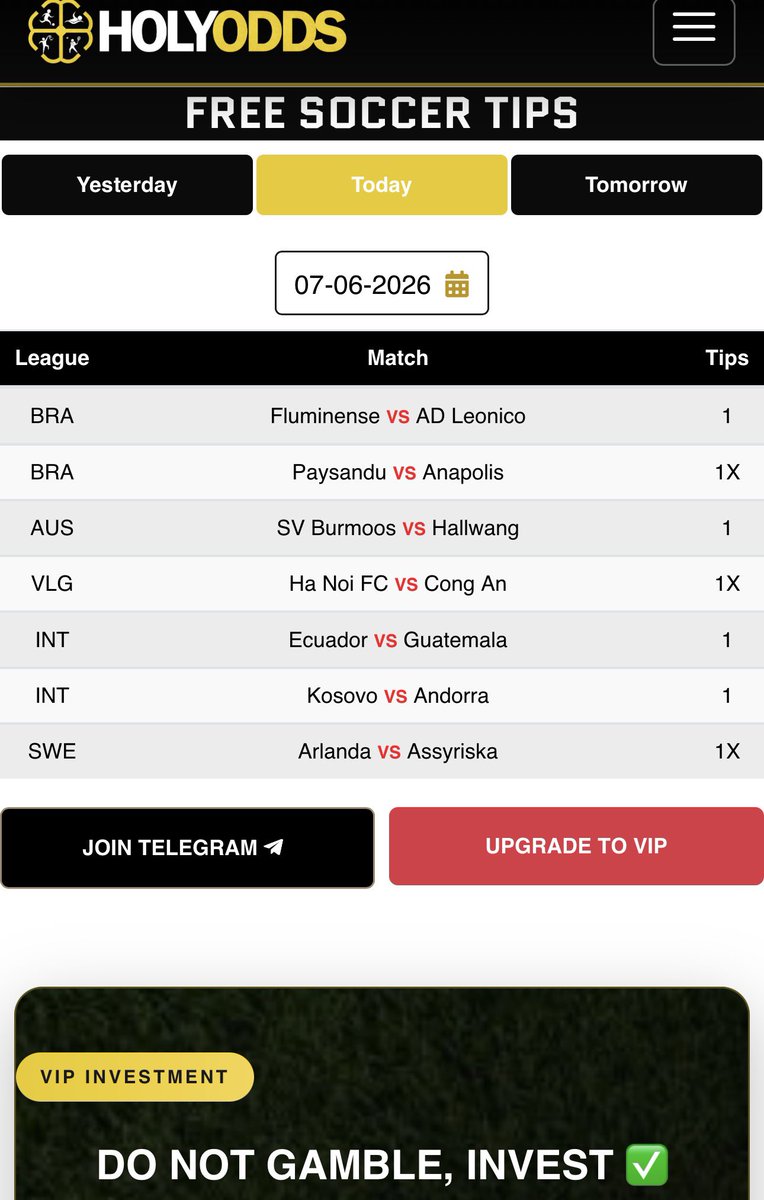The width and height of the screenshot is (764, 1200).
Task: Click the HOLYODDS wordmark text
Action: [x=222, y=33]
